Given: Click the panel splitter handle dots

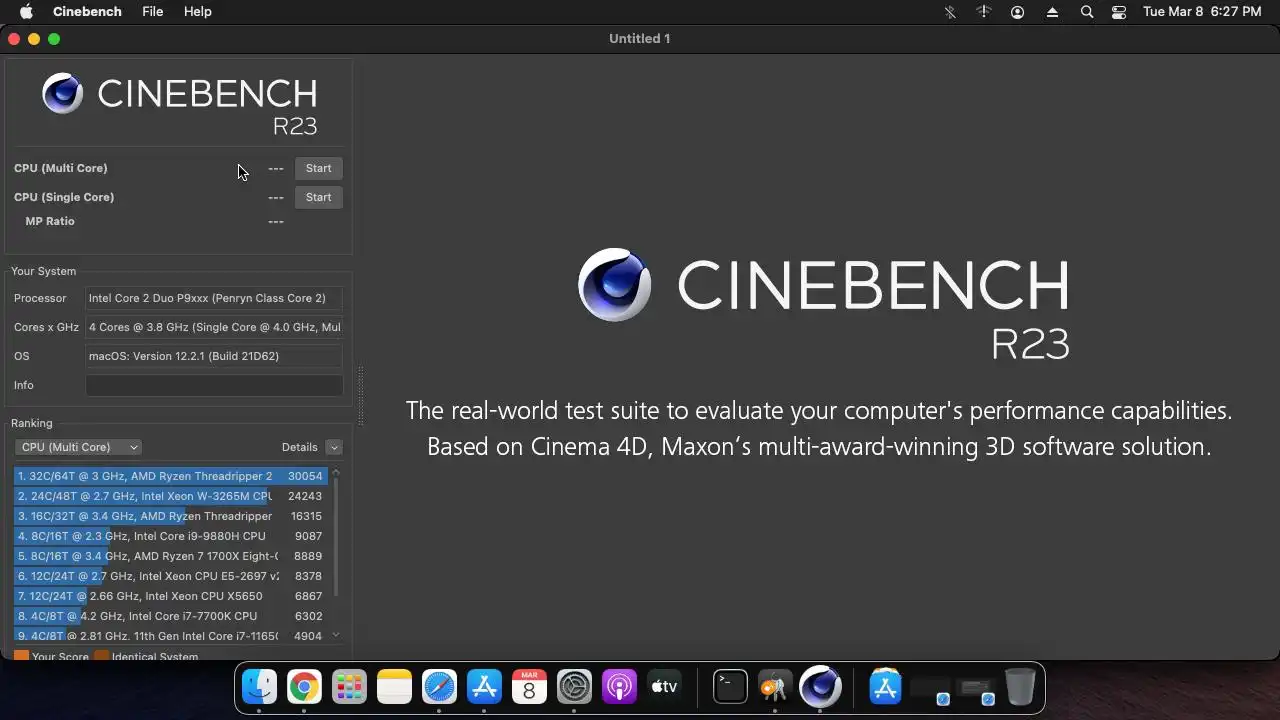Looking at the screenshot, I should [360, 396].
